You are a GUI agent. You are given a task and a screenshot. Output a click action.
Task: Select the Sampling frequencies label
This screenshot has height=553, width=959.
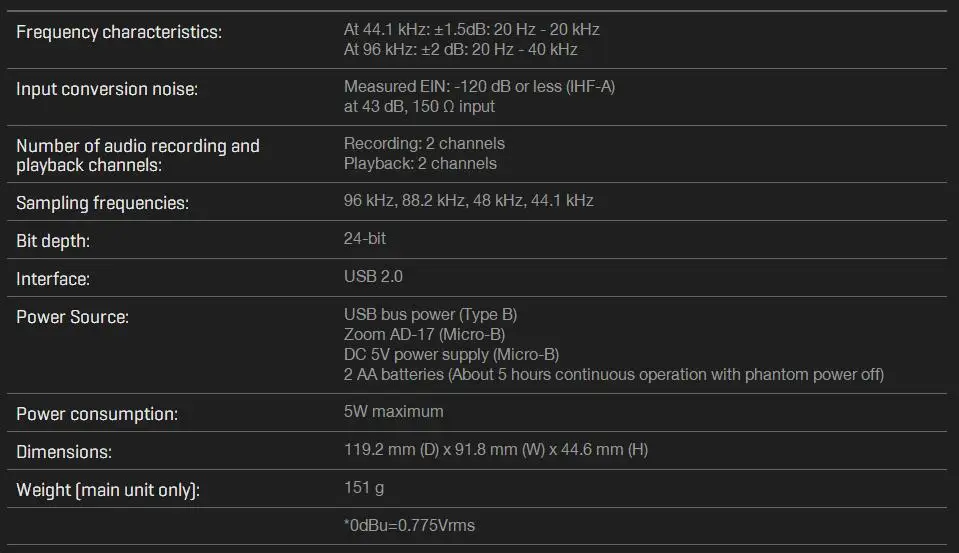[102, 203]
